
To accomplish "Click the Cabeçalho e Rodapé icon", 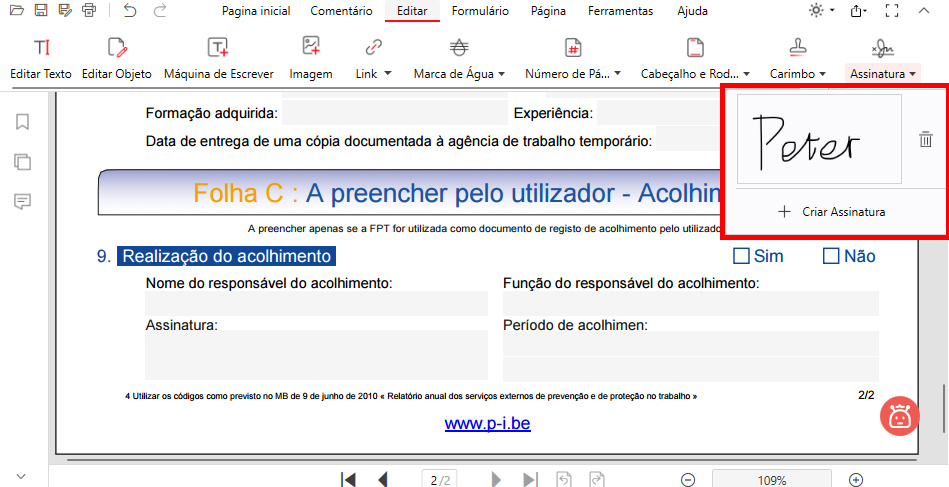I will click(x=695, y=47).
